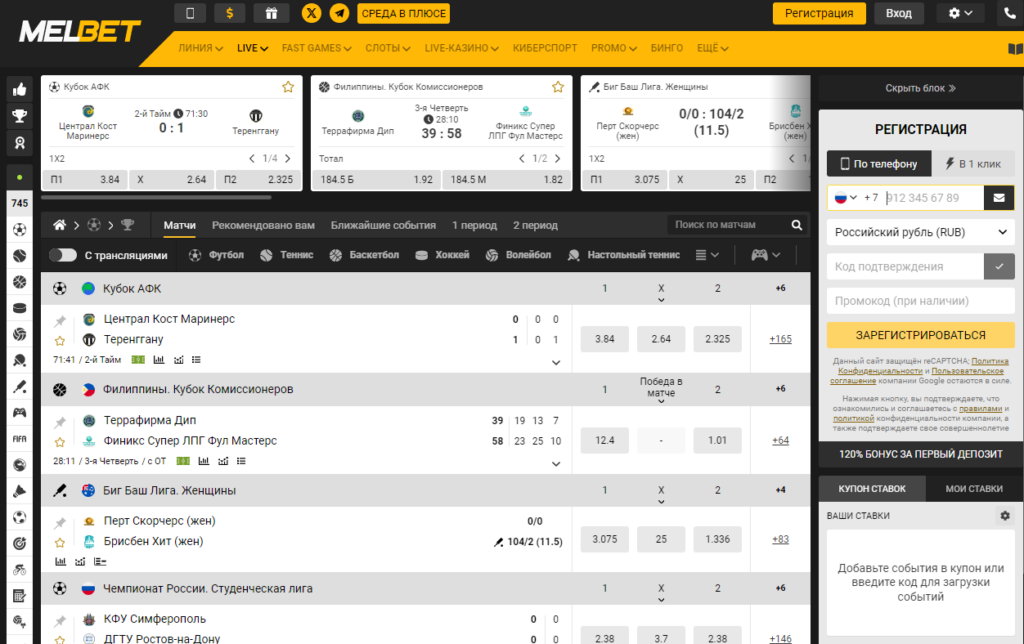Switch to Ближайшие события tab

[383, 225]
